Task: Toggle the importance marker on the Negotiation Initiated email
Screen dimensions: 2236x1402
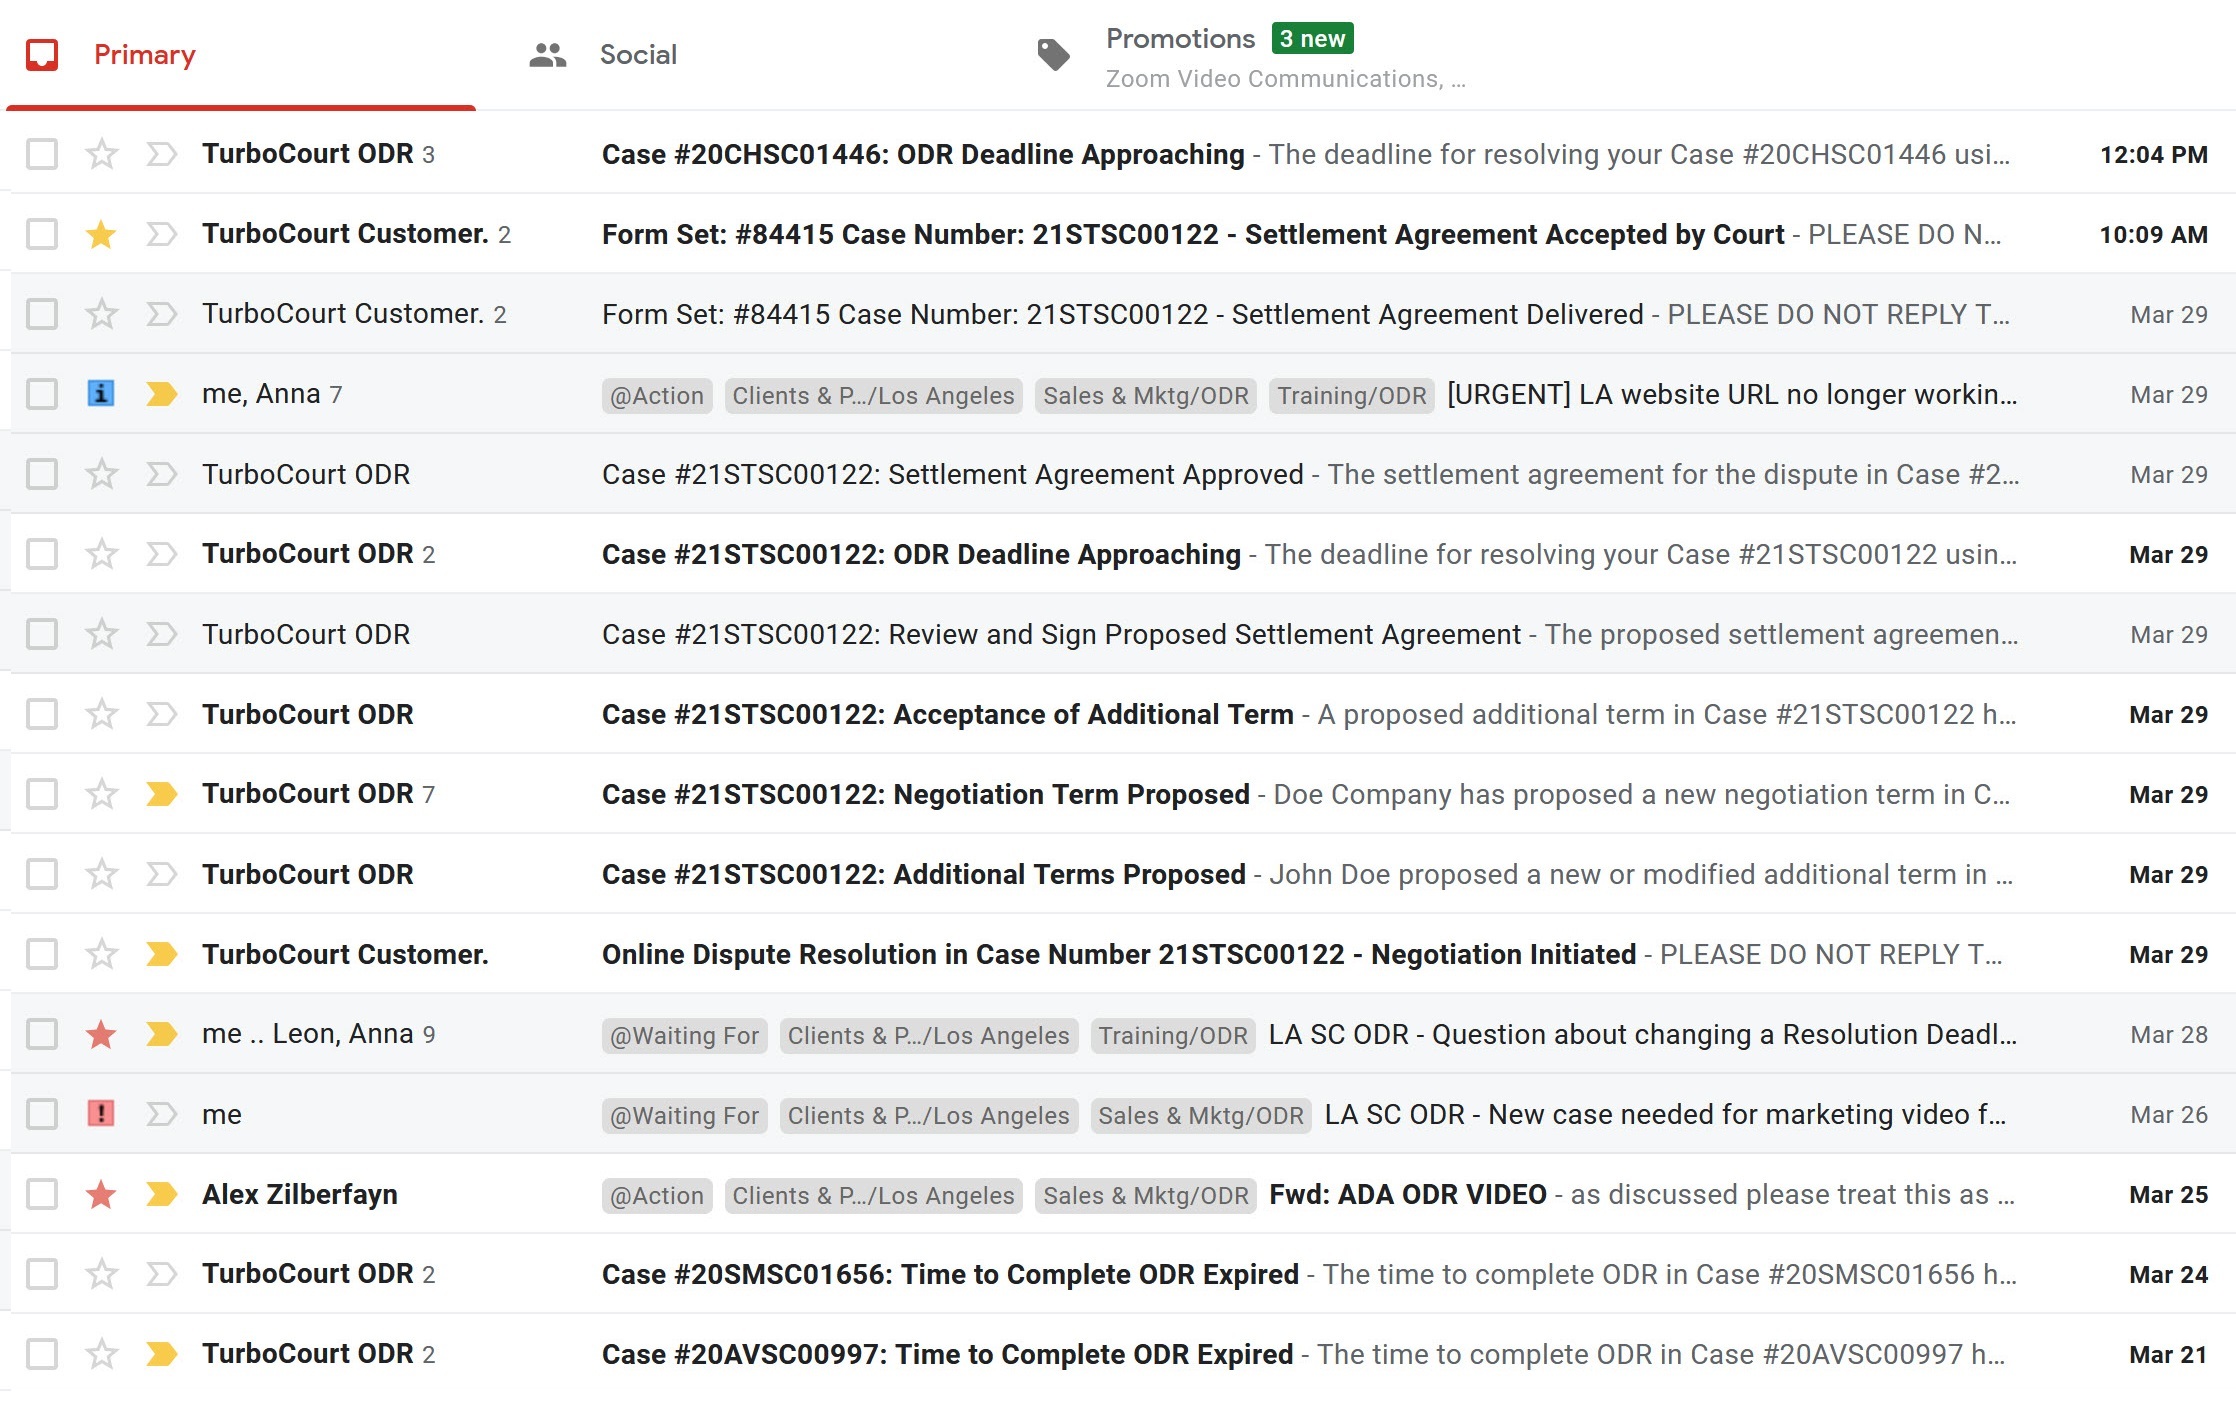Action: pyautogui.click(x=161, y=954)
